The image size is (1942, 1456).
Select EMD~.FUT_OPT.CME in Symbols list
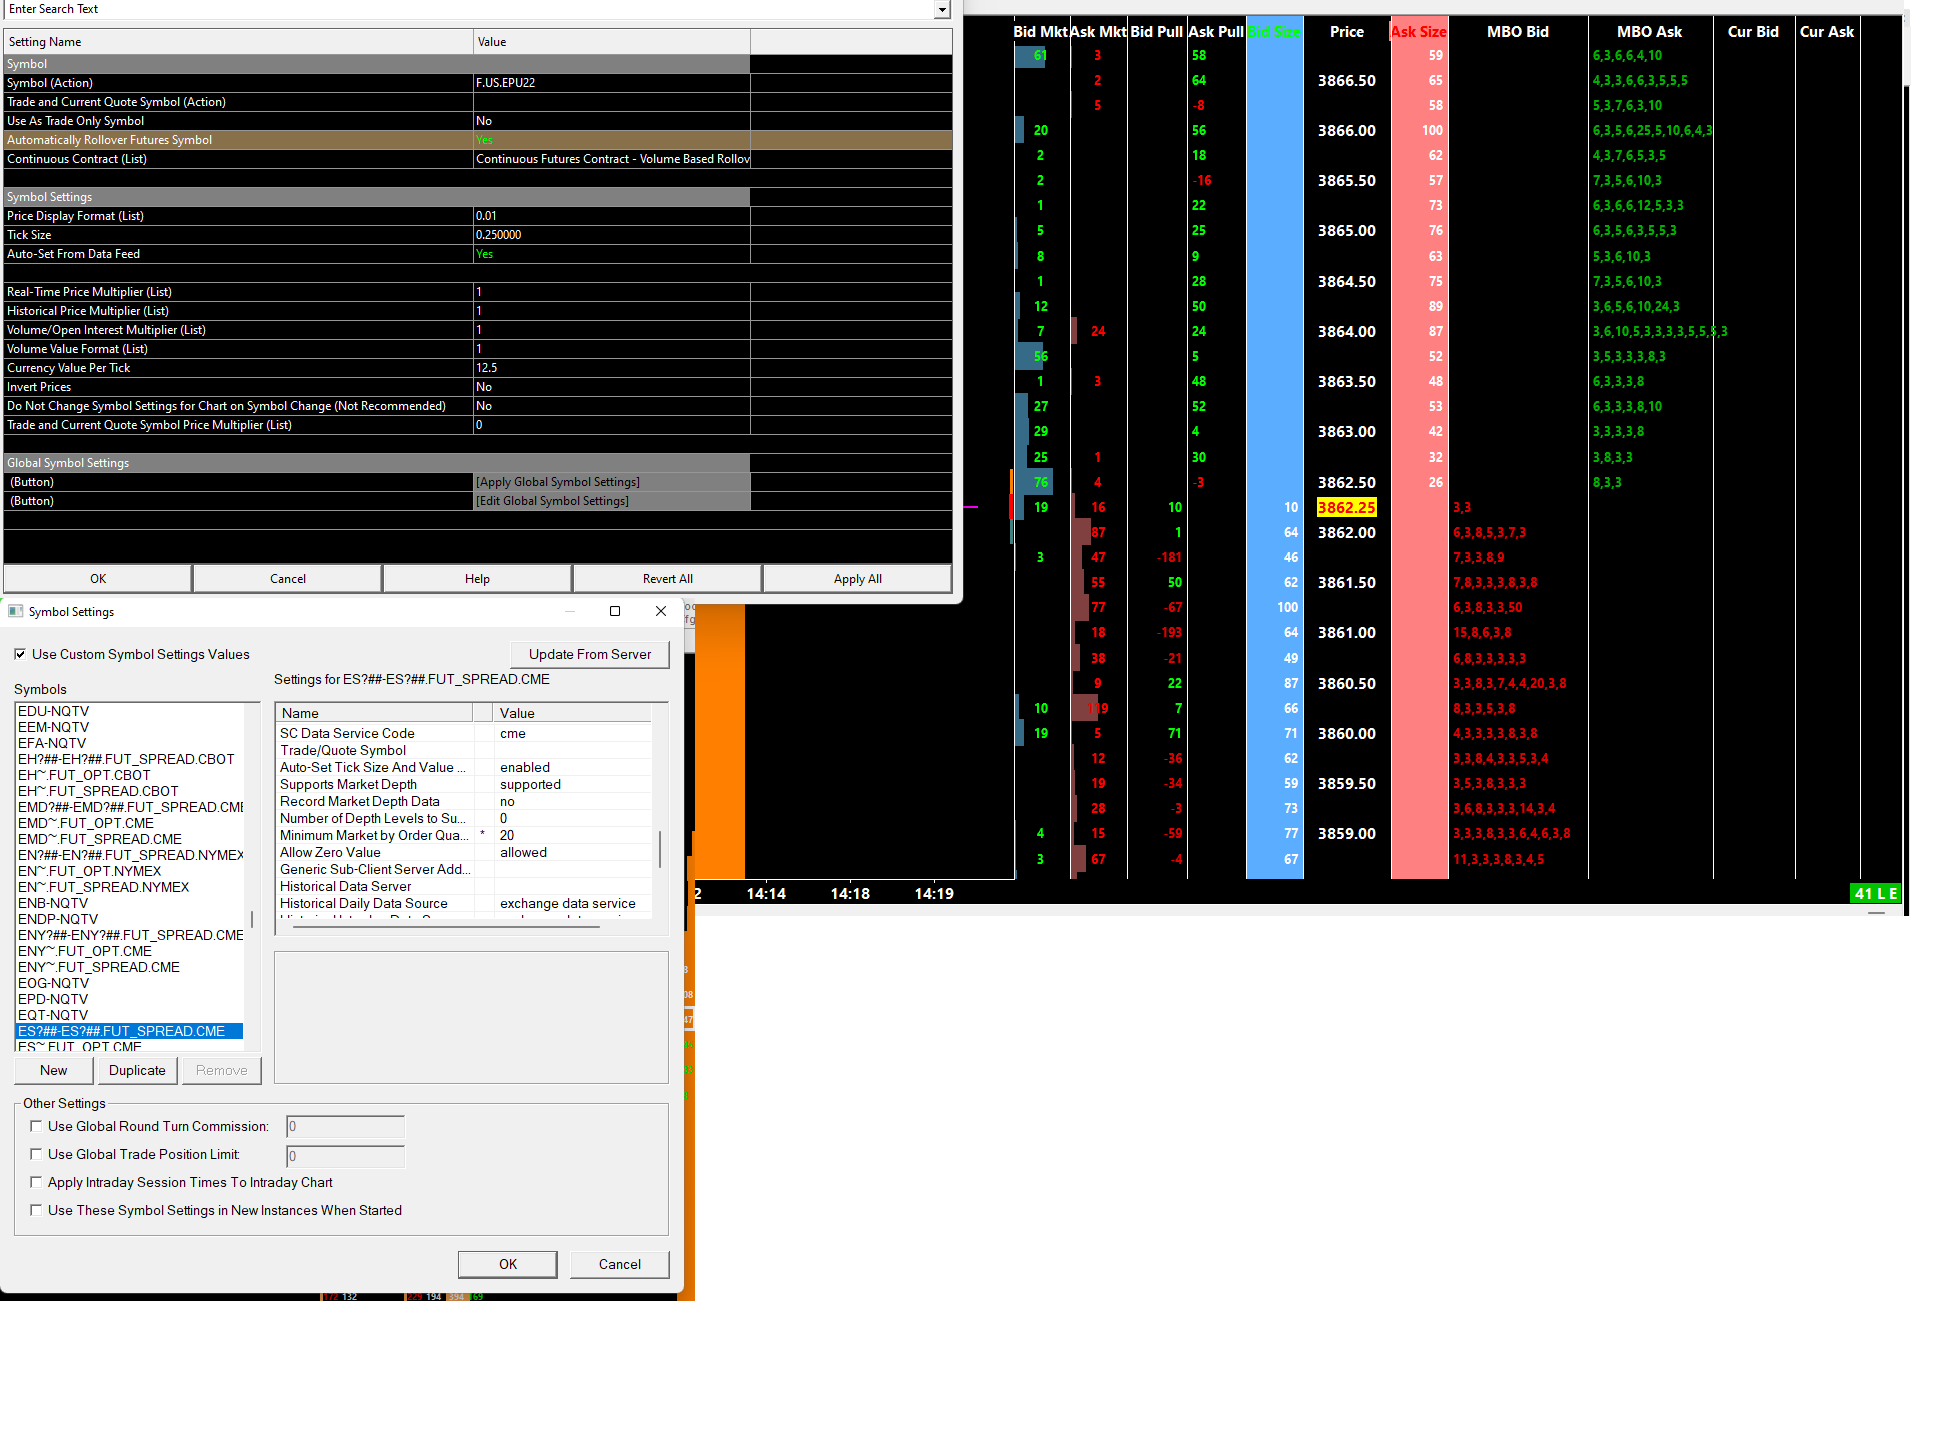[86, 823]
